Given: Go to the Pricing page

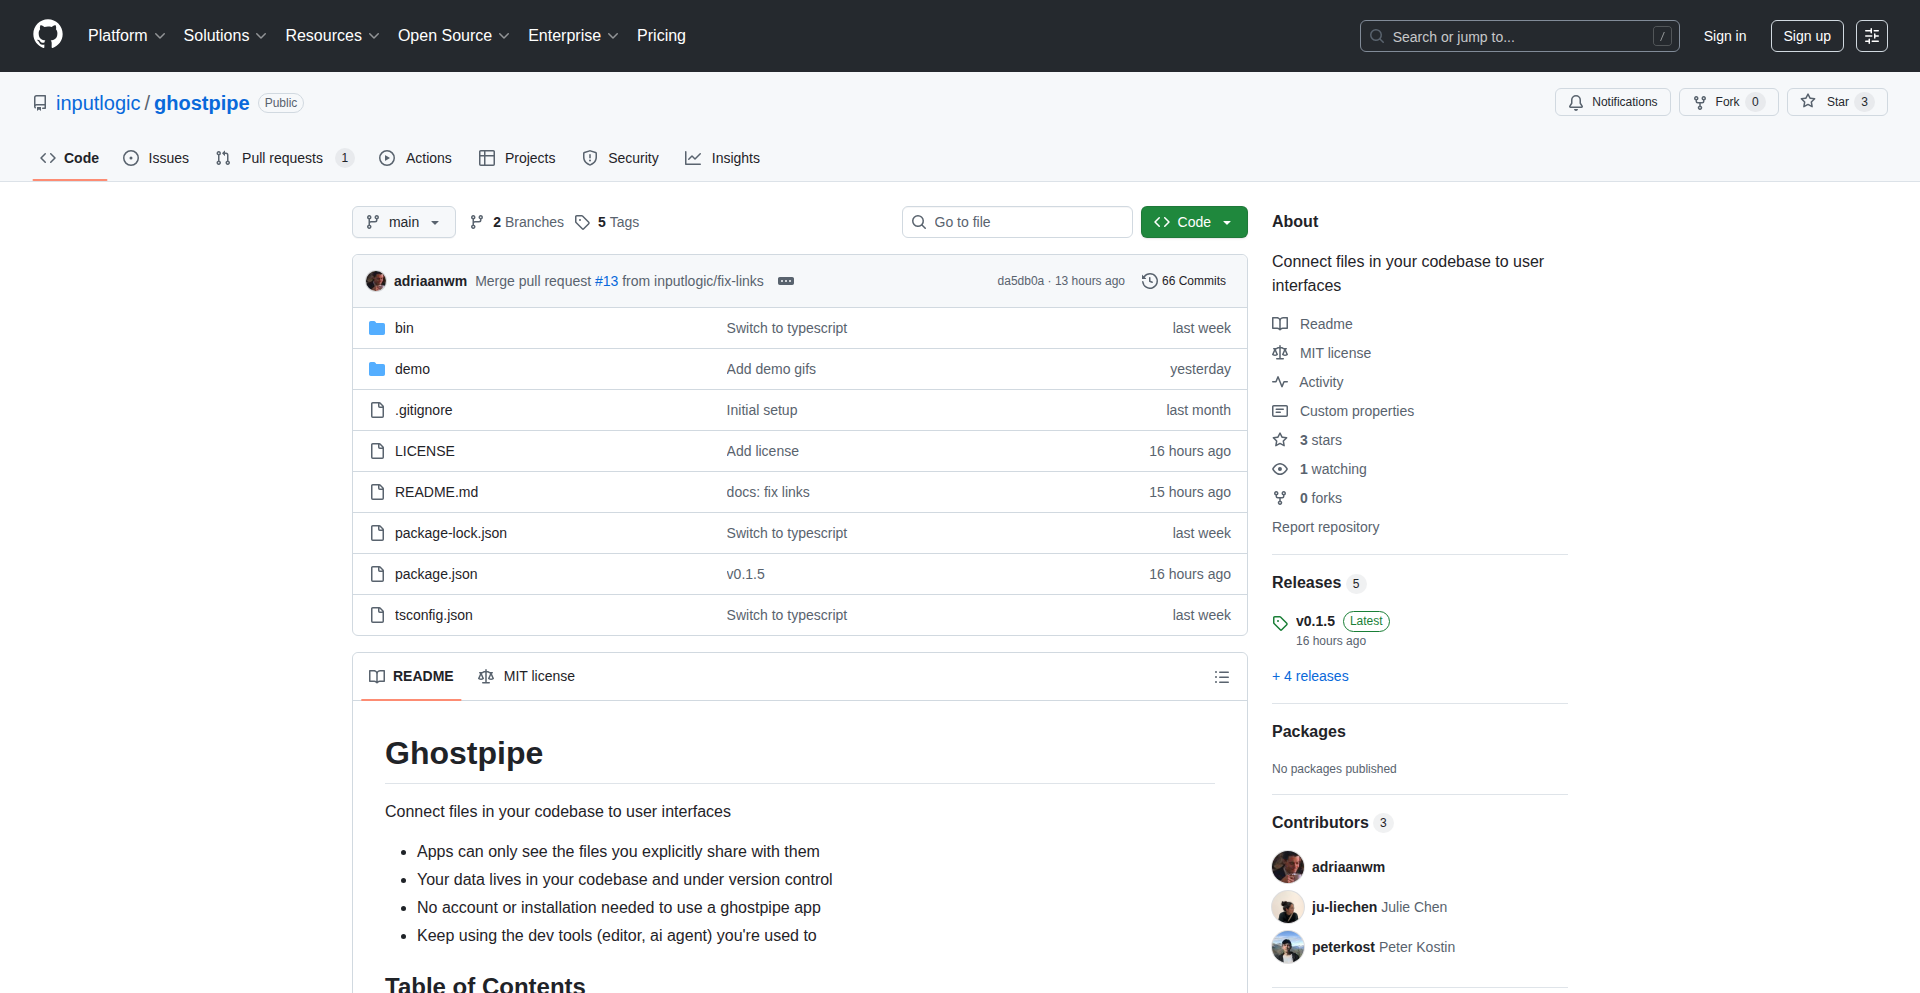Looking at the screenshot, I should pos(661,36).
